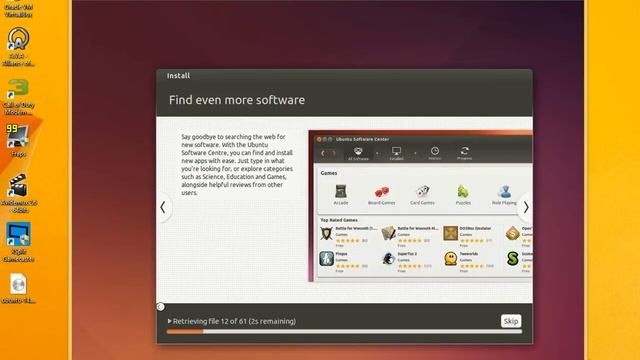Click the "Retrieving file 12 of 61" status text
This screenshot has height=360, width=640.
coord(234,321)
